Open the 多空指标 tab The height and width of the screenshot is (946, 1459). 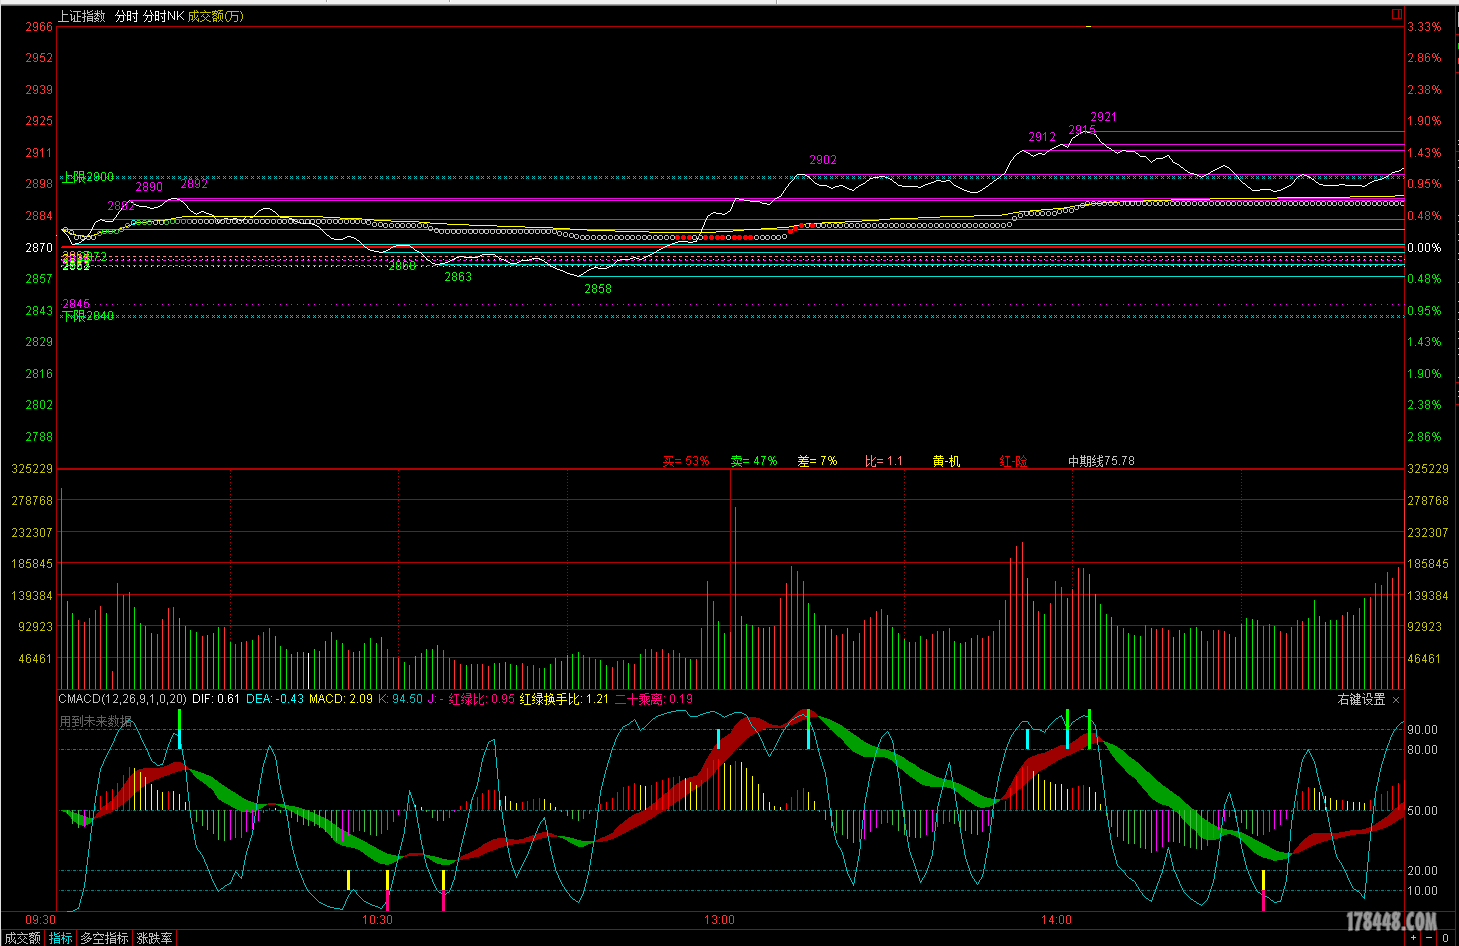coord(104,938)
